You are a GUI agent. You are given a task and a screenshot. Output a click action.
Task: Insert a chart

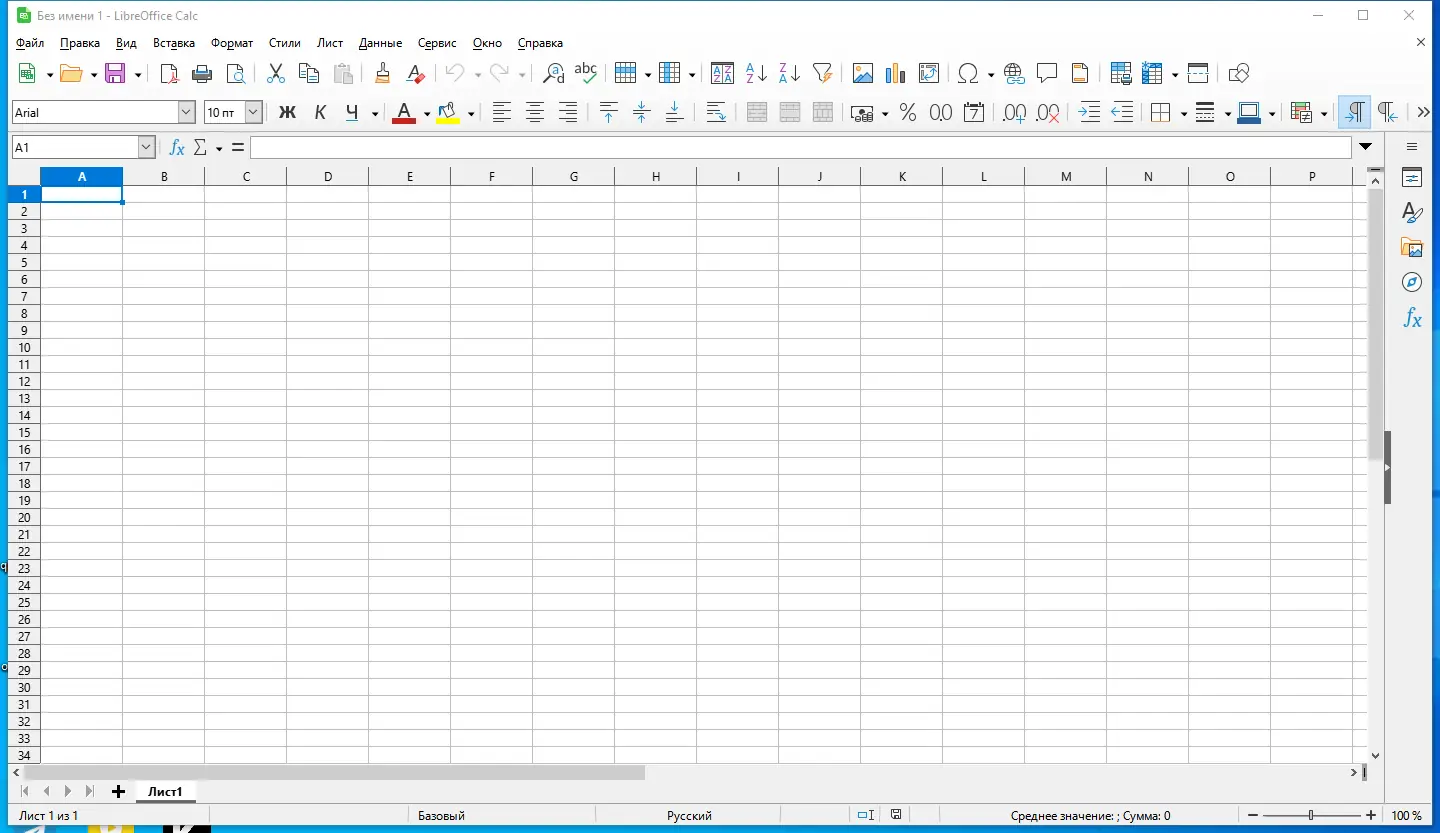(x=896, y=73)
